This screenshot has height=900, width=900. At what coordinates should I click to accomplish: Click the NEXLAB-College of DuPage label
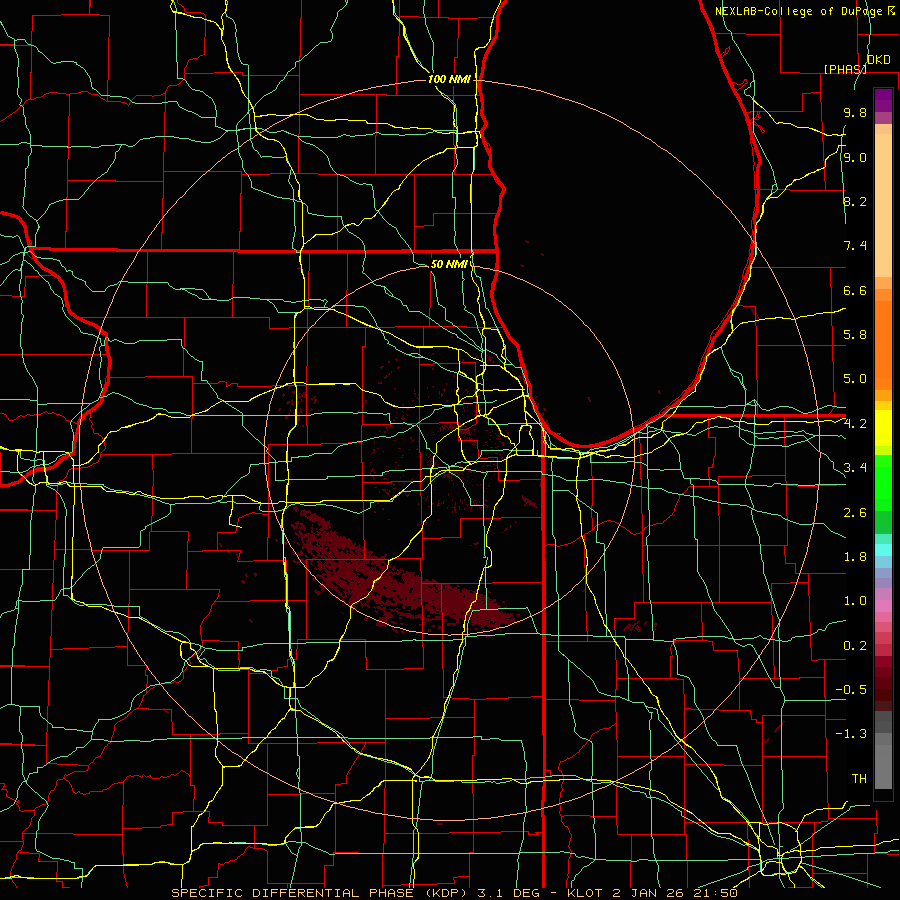pos(800,11)
